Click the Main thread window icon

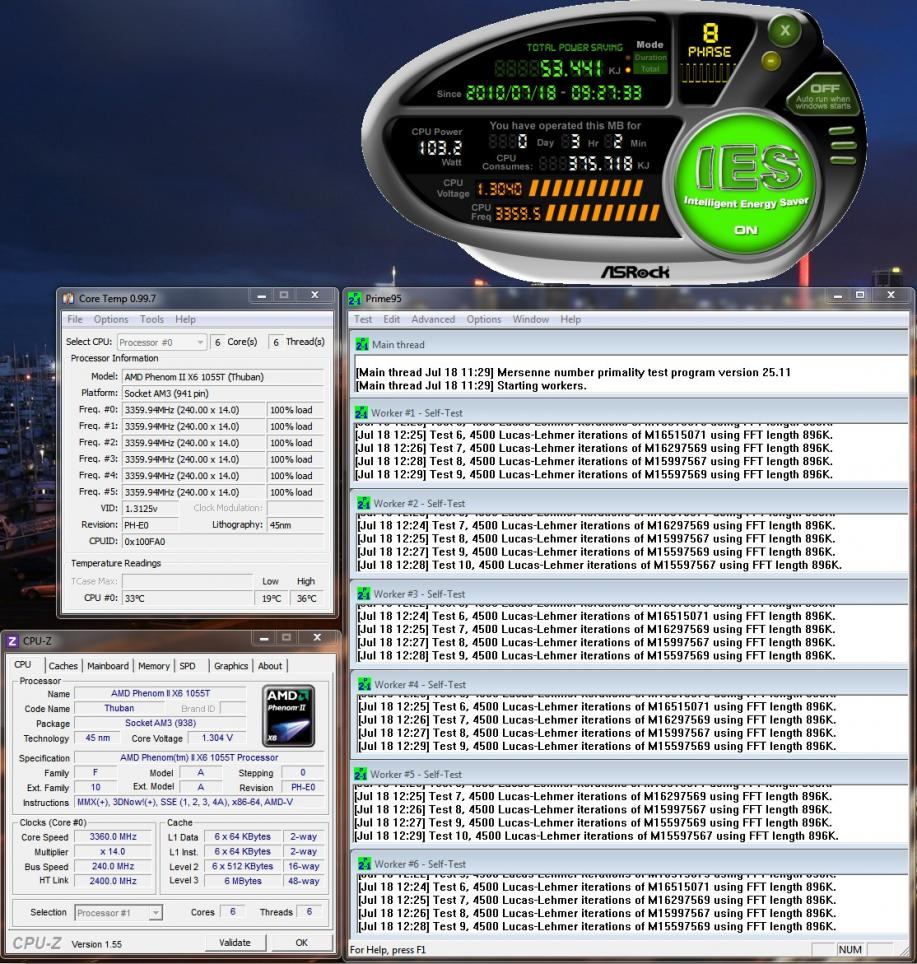click(x=362, y=345)
